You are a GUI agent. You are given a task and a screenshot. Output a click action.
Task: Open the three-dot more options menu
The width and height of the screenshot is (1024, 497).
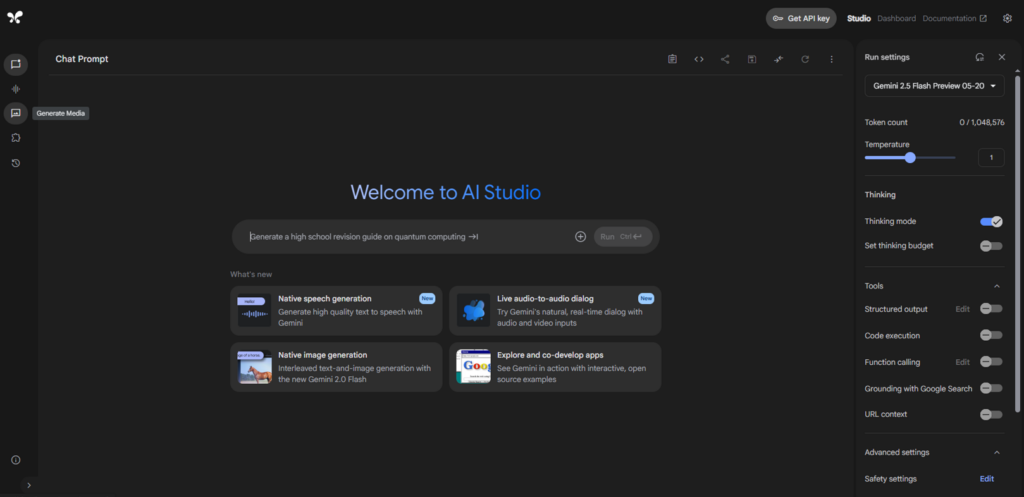pyautogui.click(x=831, y=59)
